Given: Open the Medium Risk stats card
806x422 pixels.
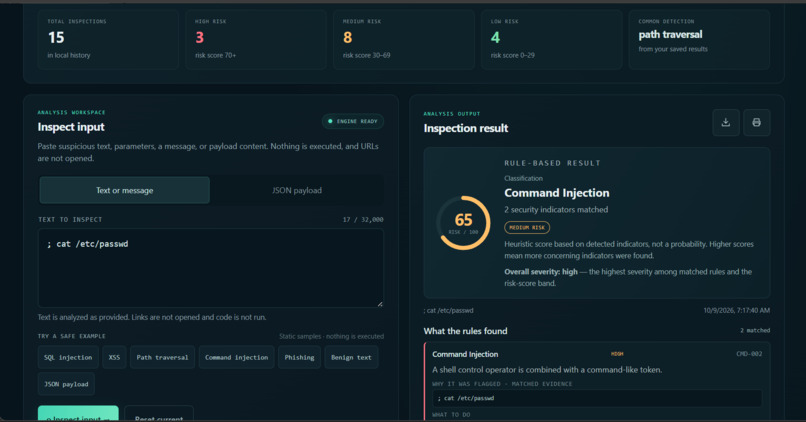Looking at the screenshot, I should tap(404, 39).
